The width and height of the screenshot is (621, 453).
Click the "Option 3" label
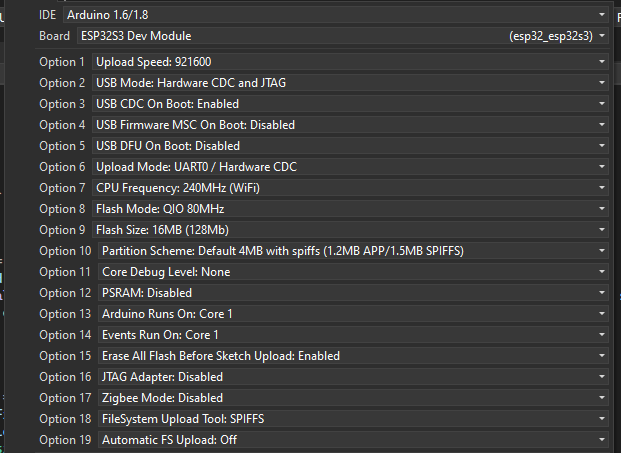62,104
